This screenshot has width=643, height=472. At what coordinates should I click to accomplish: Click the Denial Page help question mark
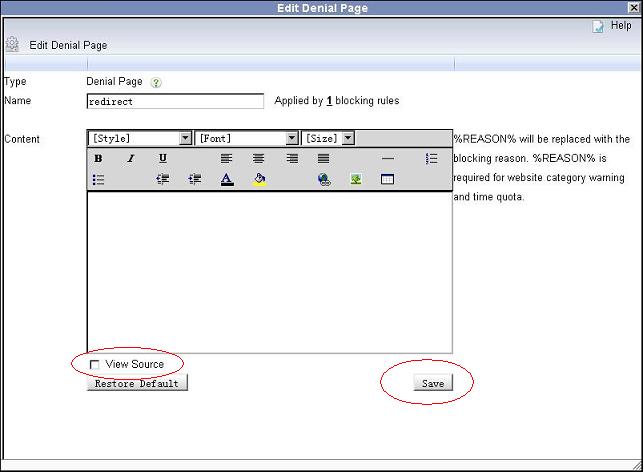[x=156, y=82]
